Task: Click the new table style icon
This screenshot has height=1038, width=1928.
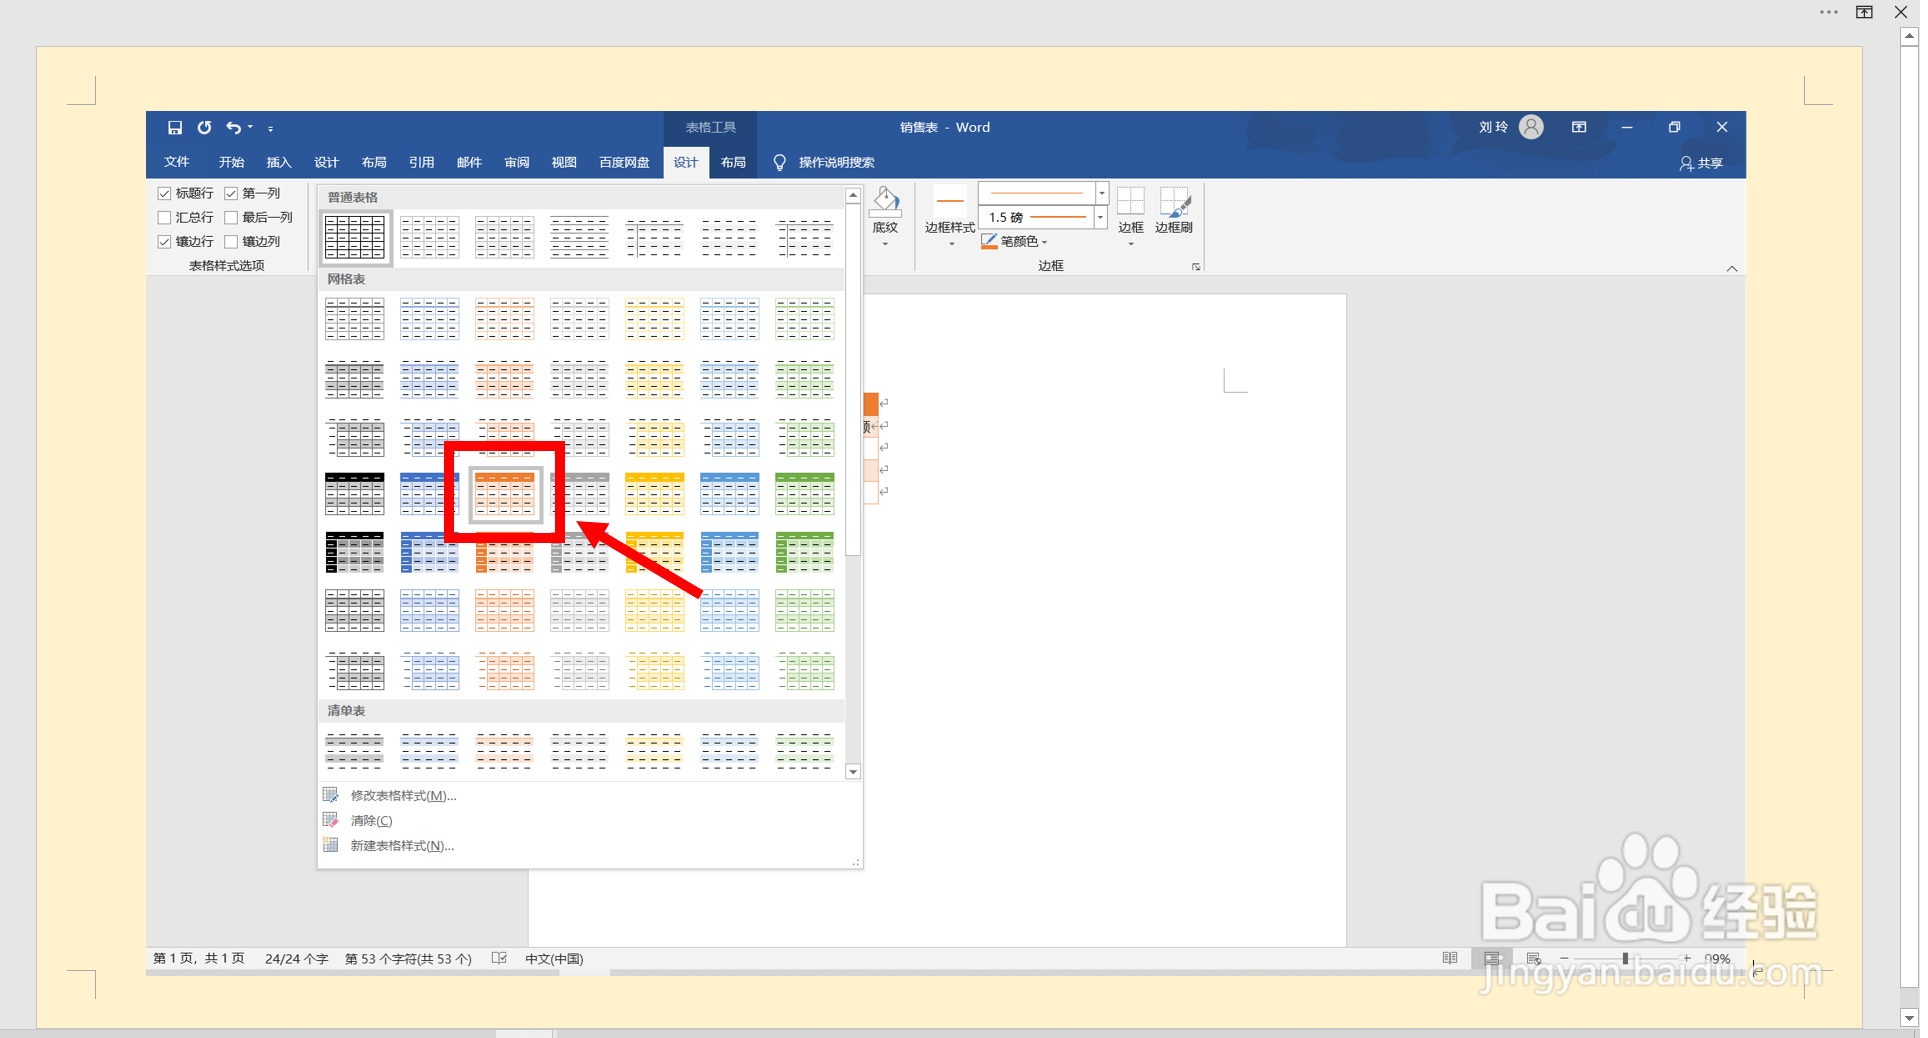Action: pyautogui.click(x=331, y=845)
